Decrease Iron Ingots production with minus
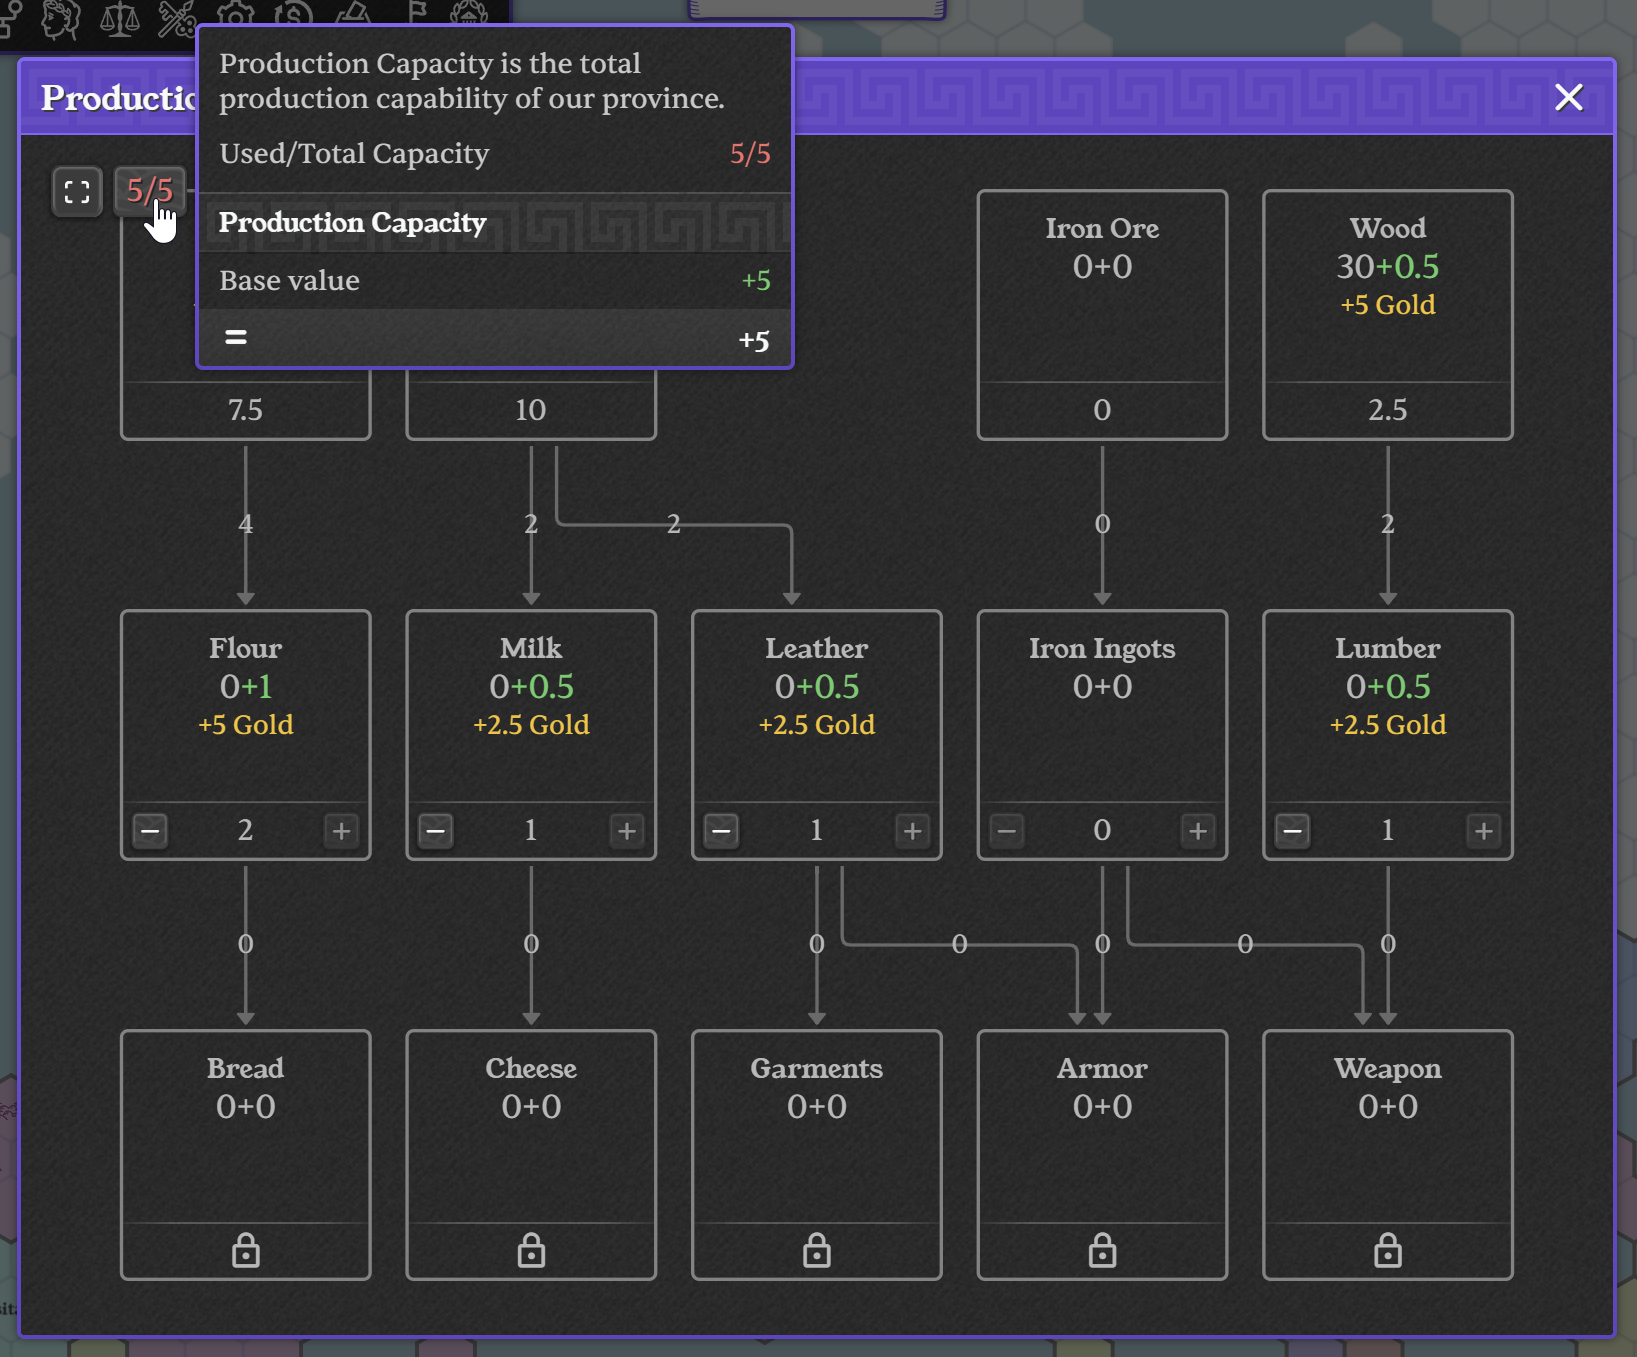Image resolution: width=1637 pixels, height=1357 pixels. tap(1007, 830)
